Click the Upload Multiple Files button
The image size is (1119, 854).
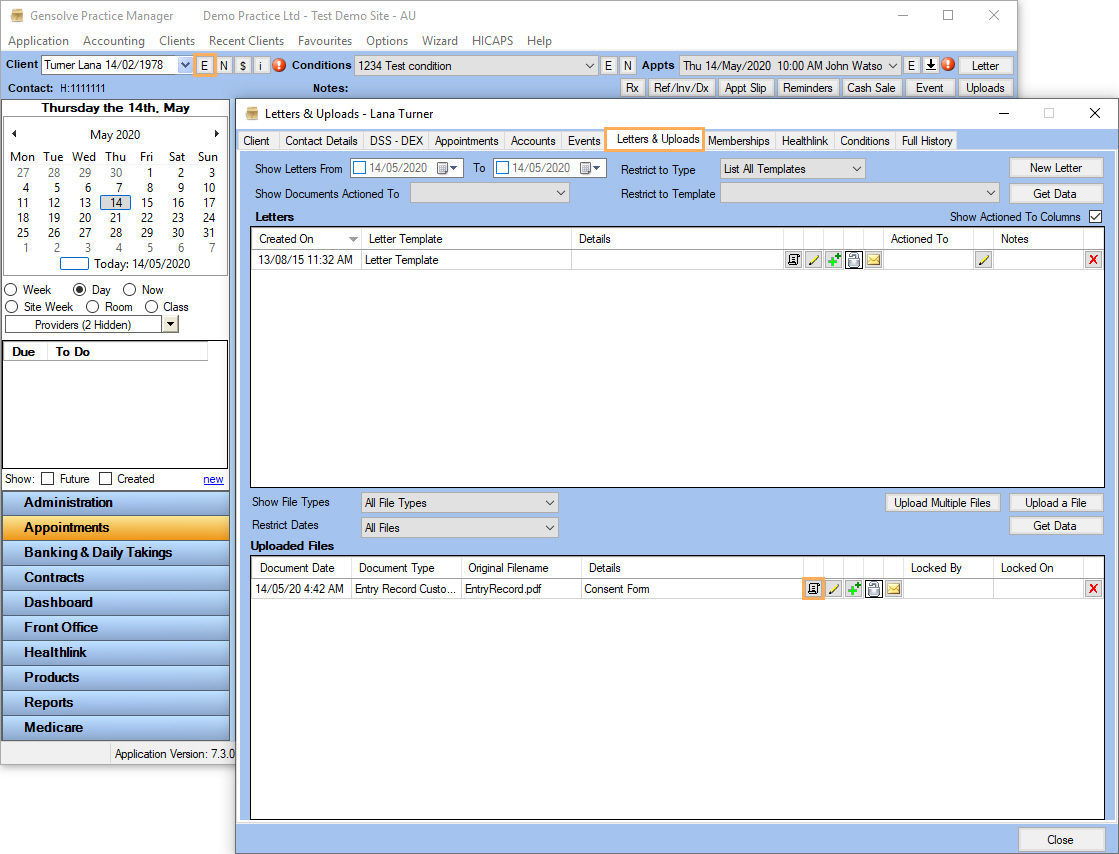[941, 503]
